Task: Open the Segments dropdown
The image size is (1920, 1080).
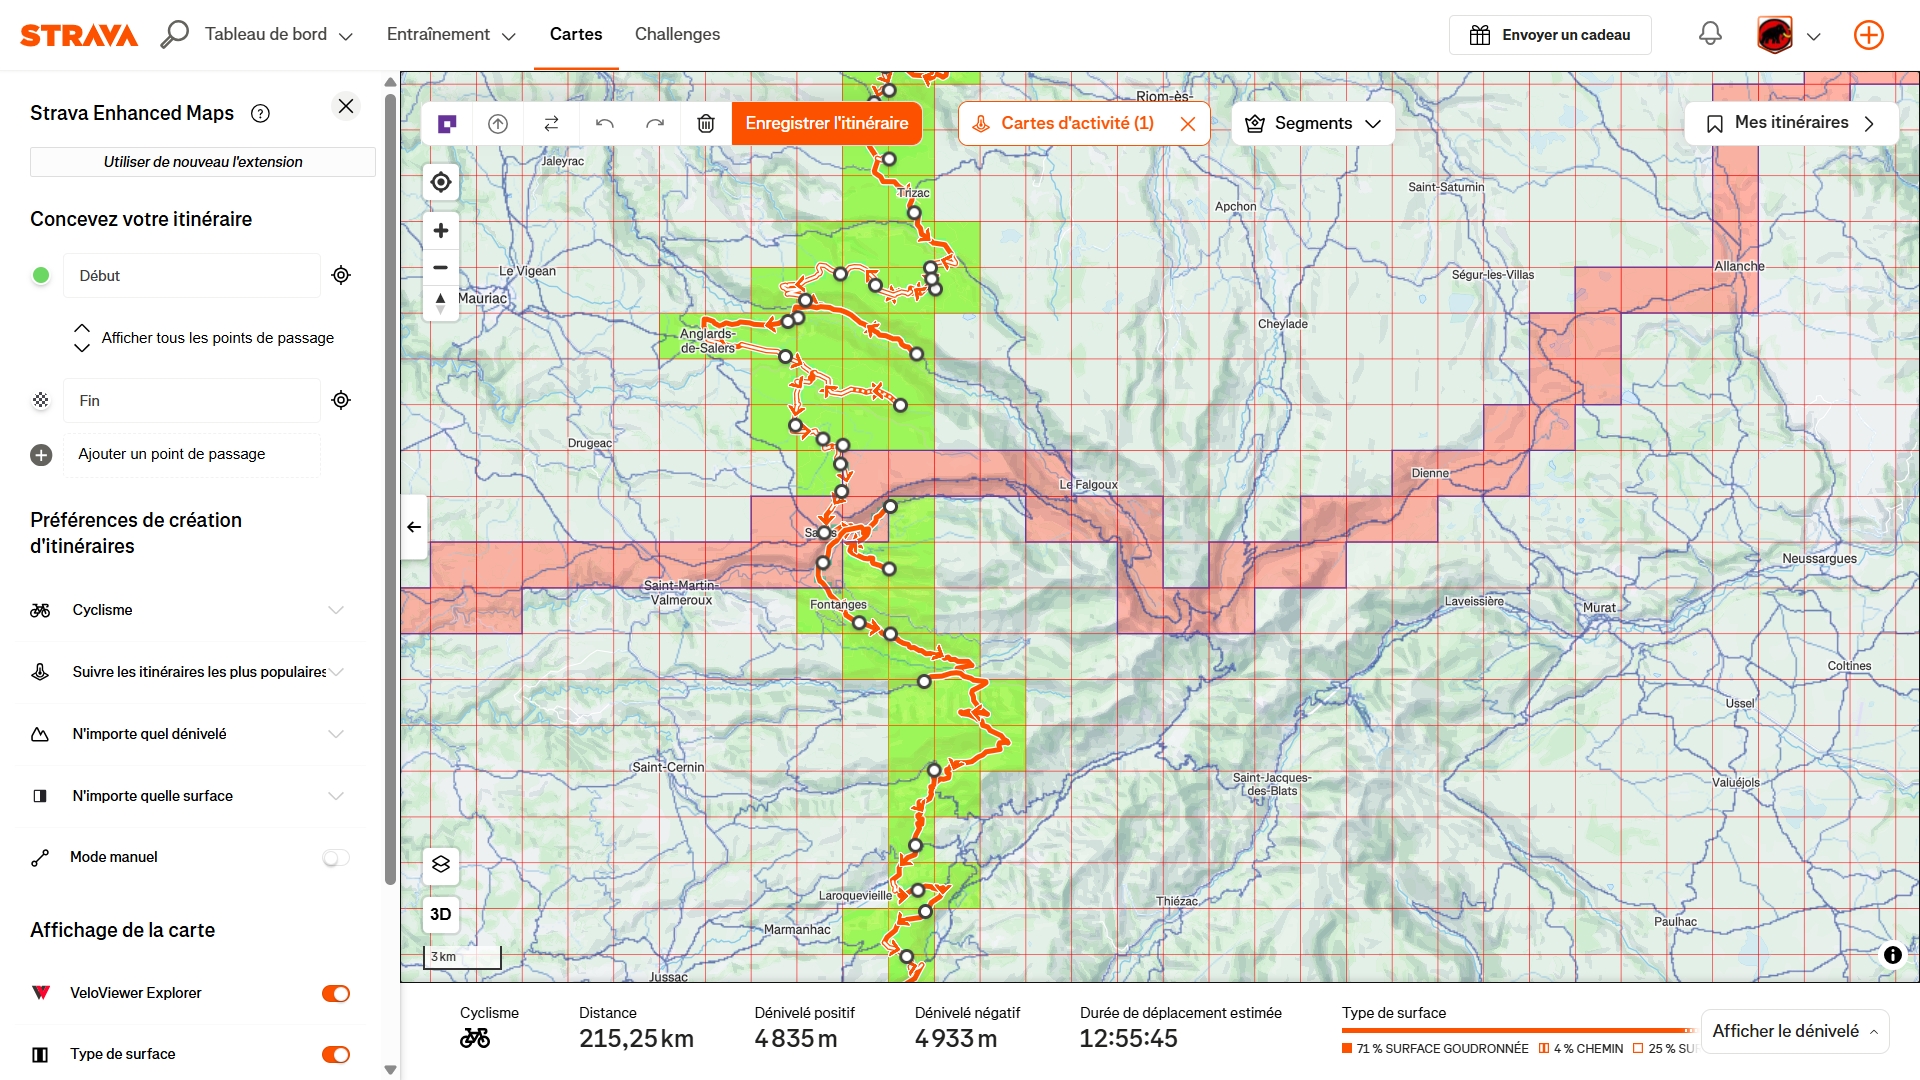Action: pyautogui.click(x=1313, y=124)
